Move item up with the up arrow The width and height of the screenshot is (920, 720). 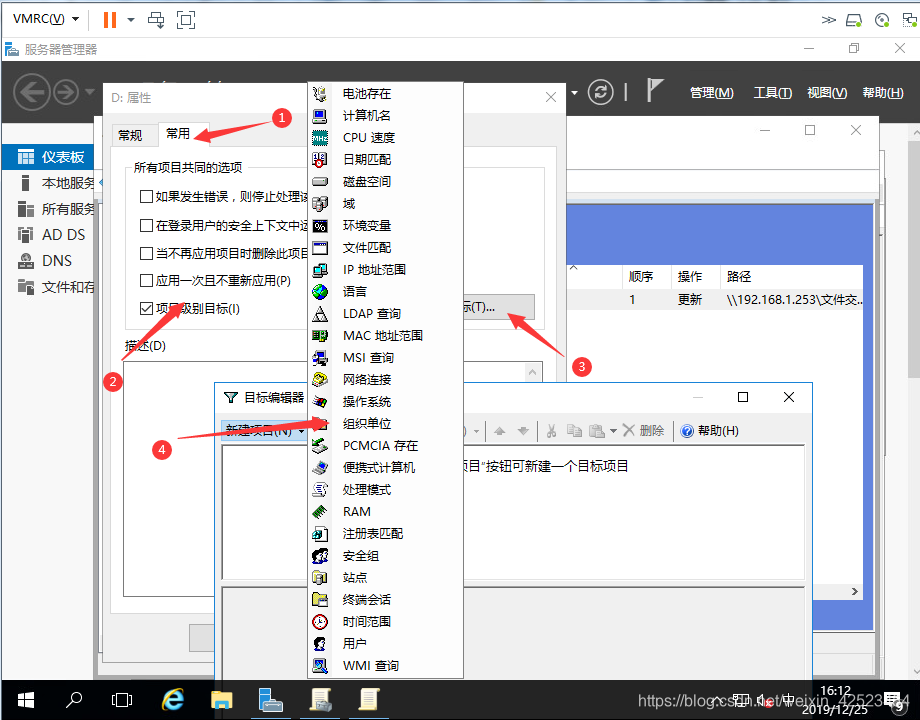pos(499,431)
